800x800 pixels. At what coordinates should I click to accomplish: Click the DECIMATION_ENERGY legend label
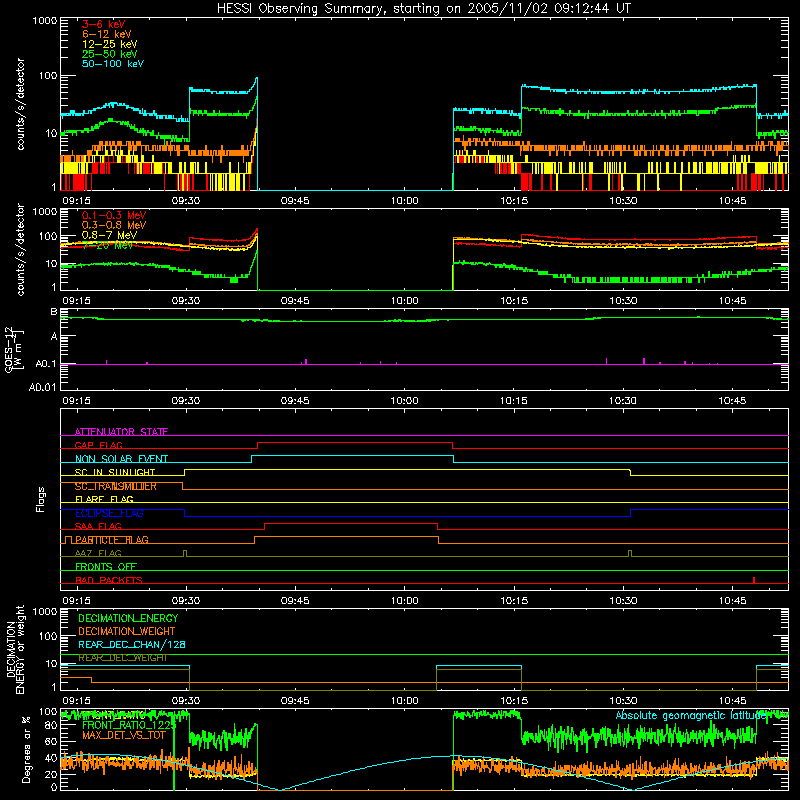[x=128, y=618]
